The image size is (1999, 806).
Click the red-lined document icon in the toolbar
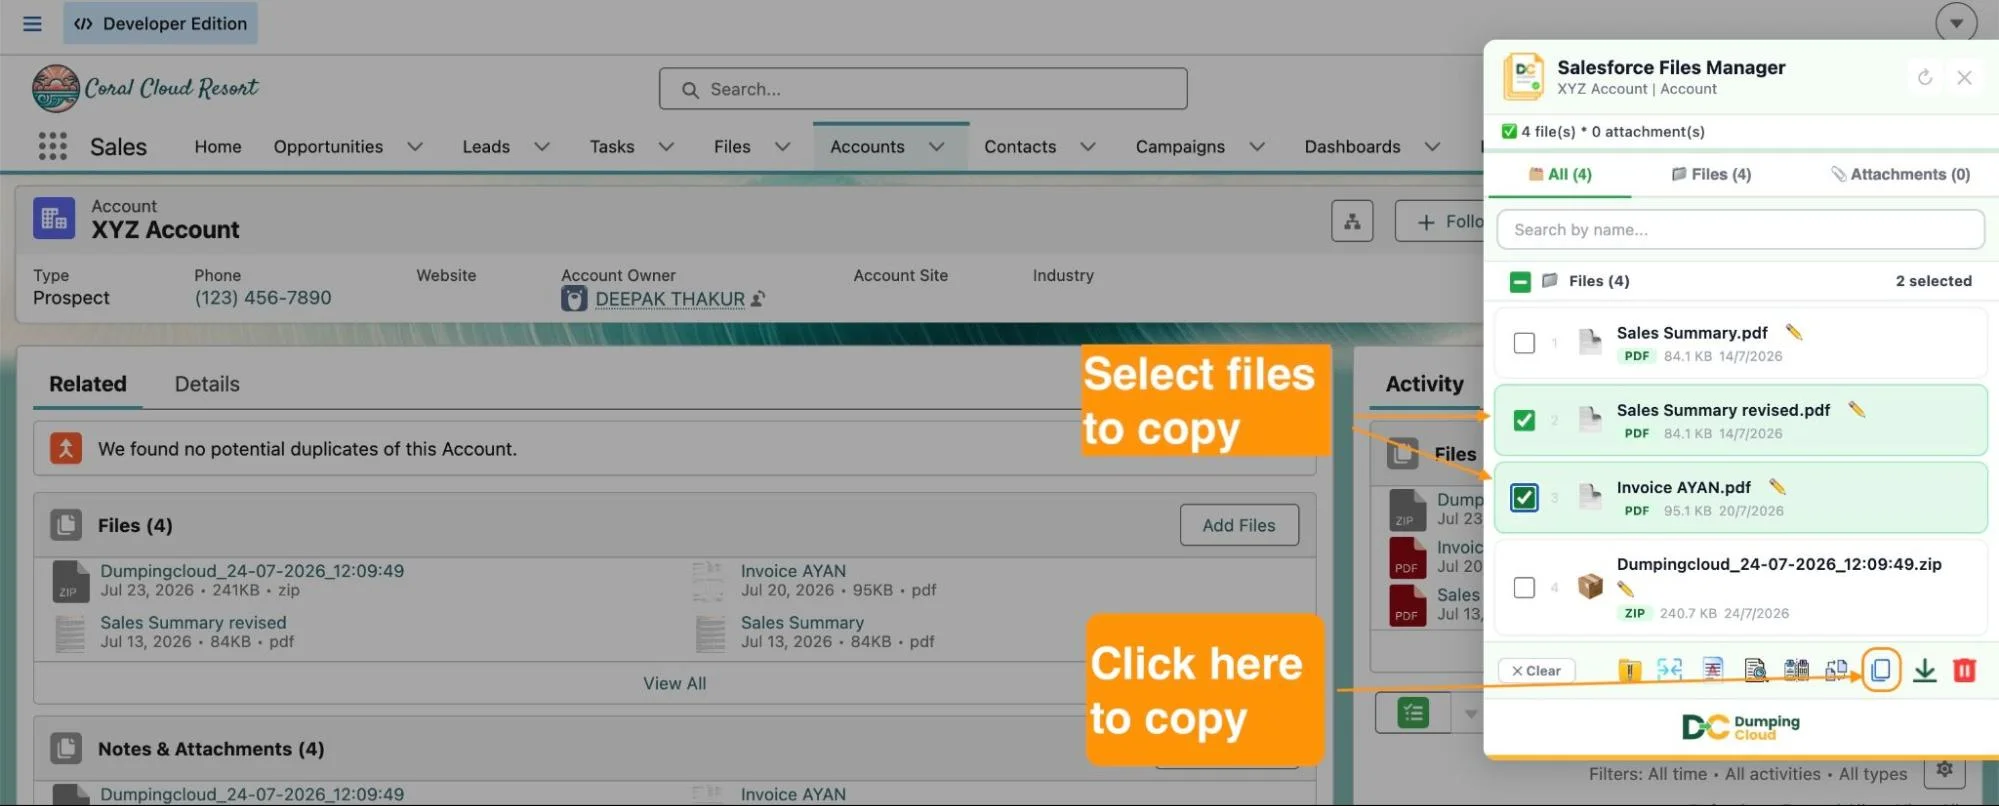pos(1713,669)
